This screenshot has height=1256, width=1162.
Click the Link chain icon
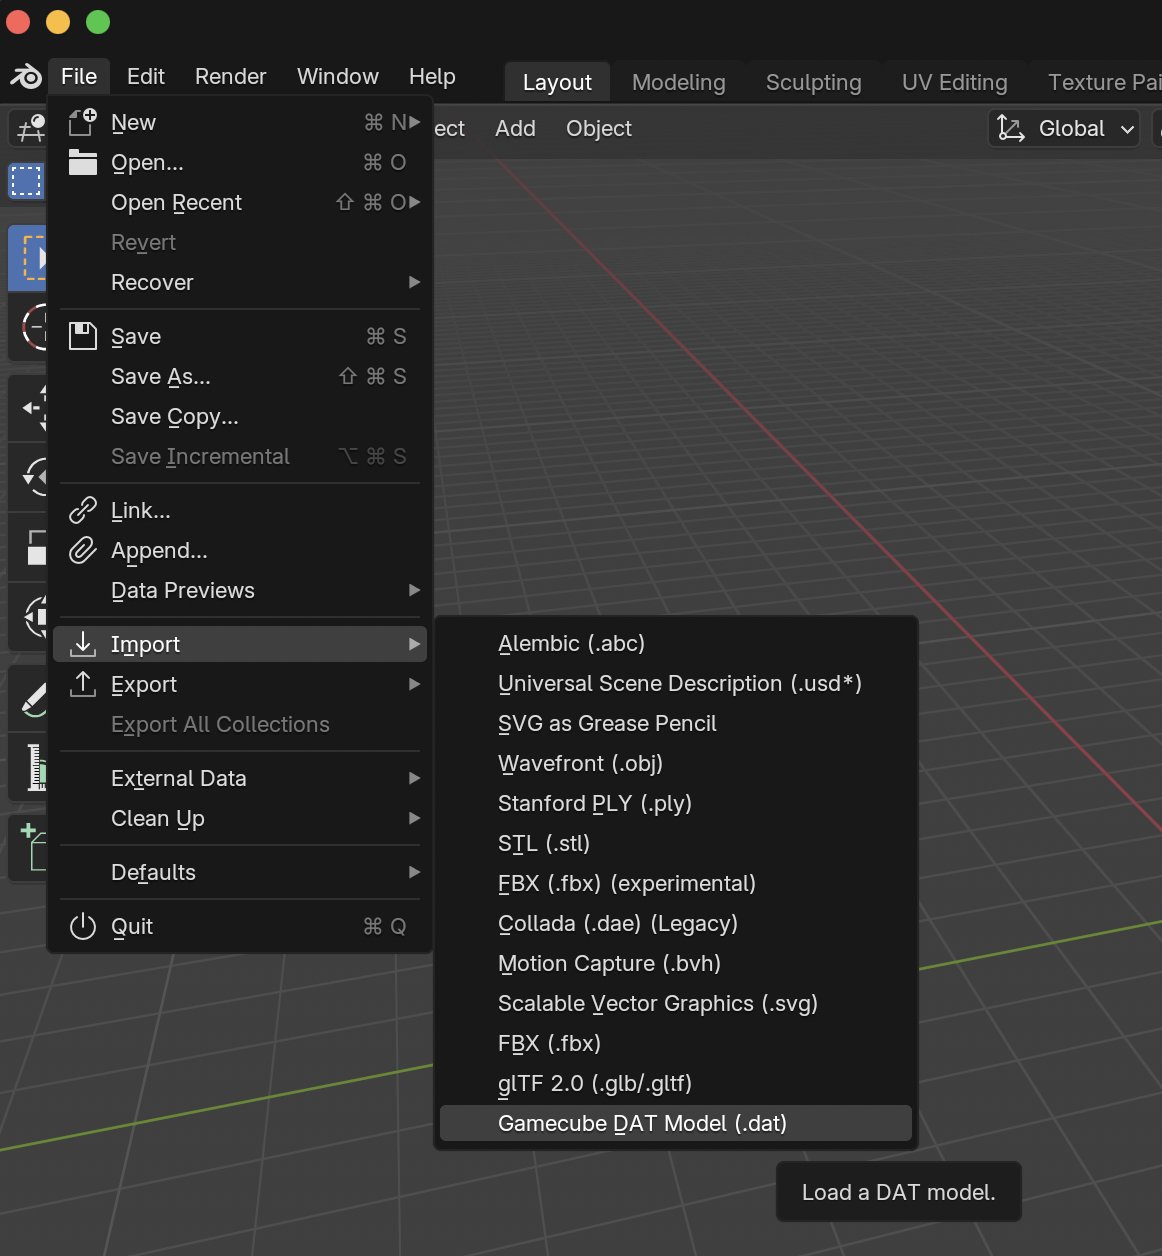(x=82, y=510)
